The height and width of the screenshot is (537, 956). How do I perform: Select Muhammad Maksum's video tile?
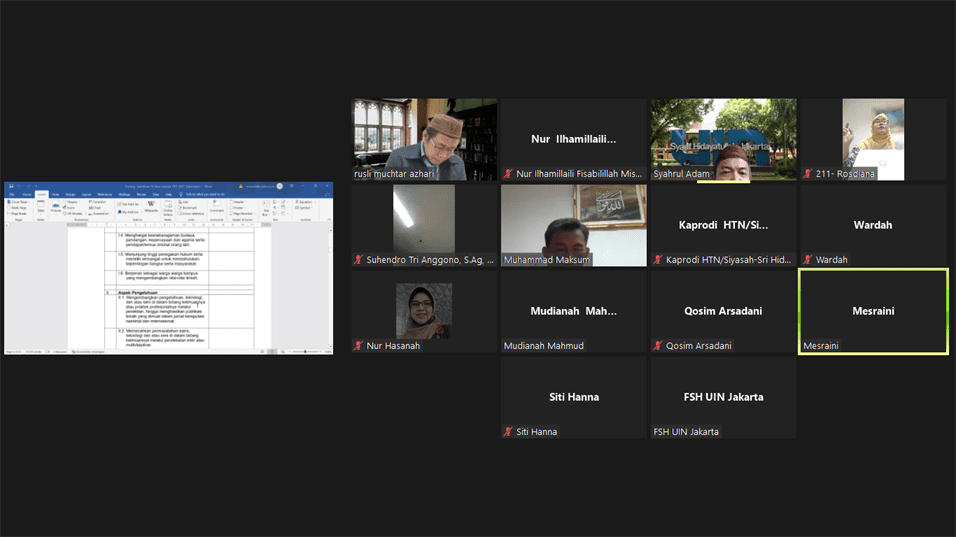coord(573,225)
